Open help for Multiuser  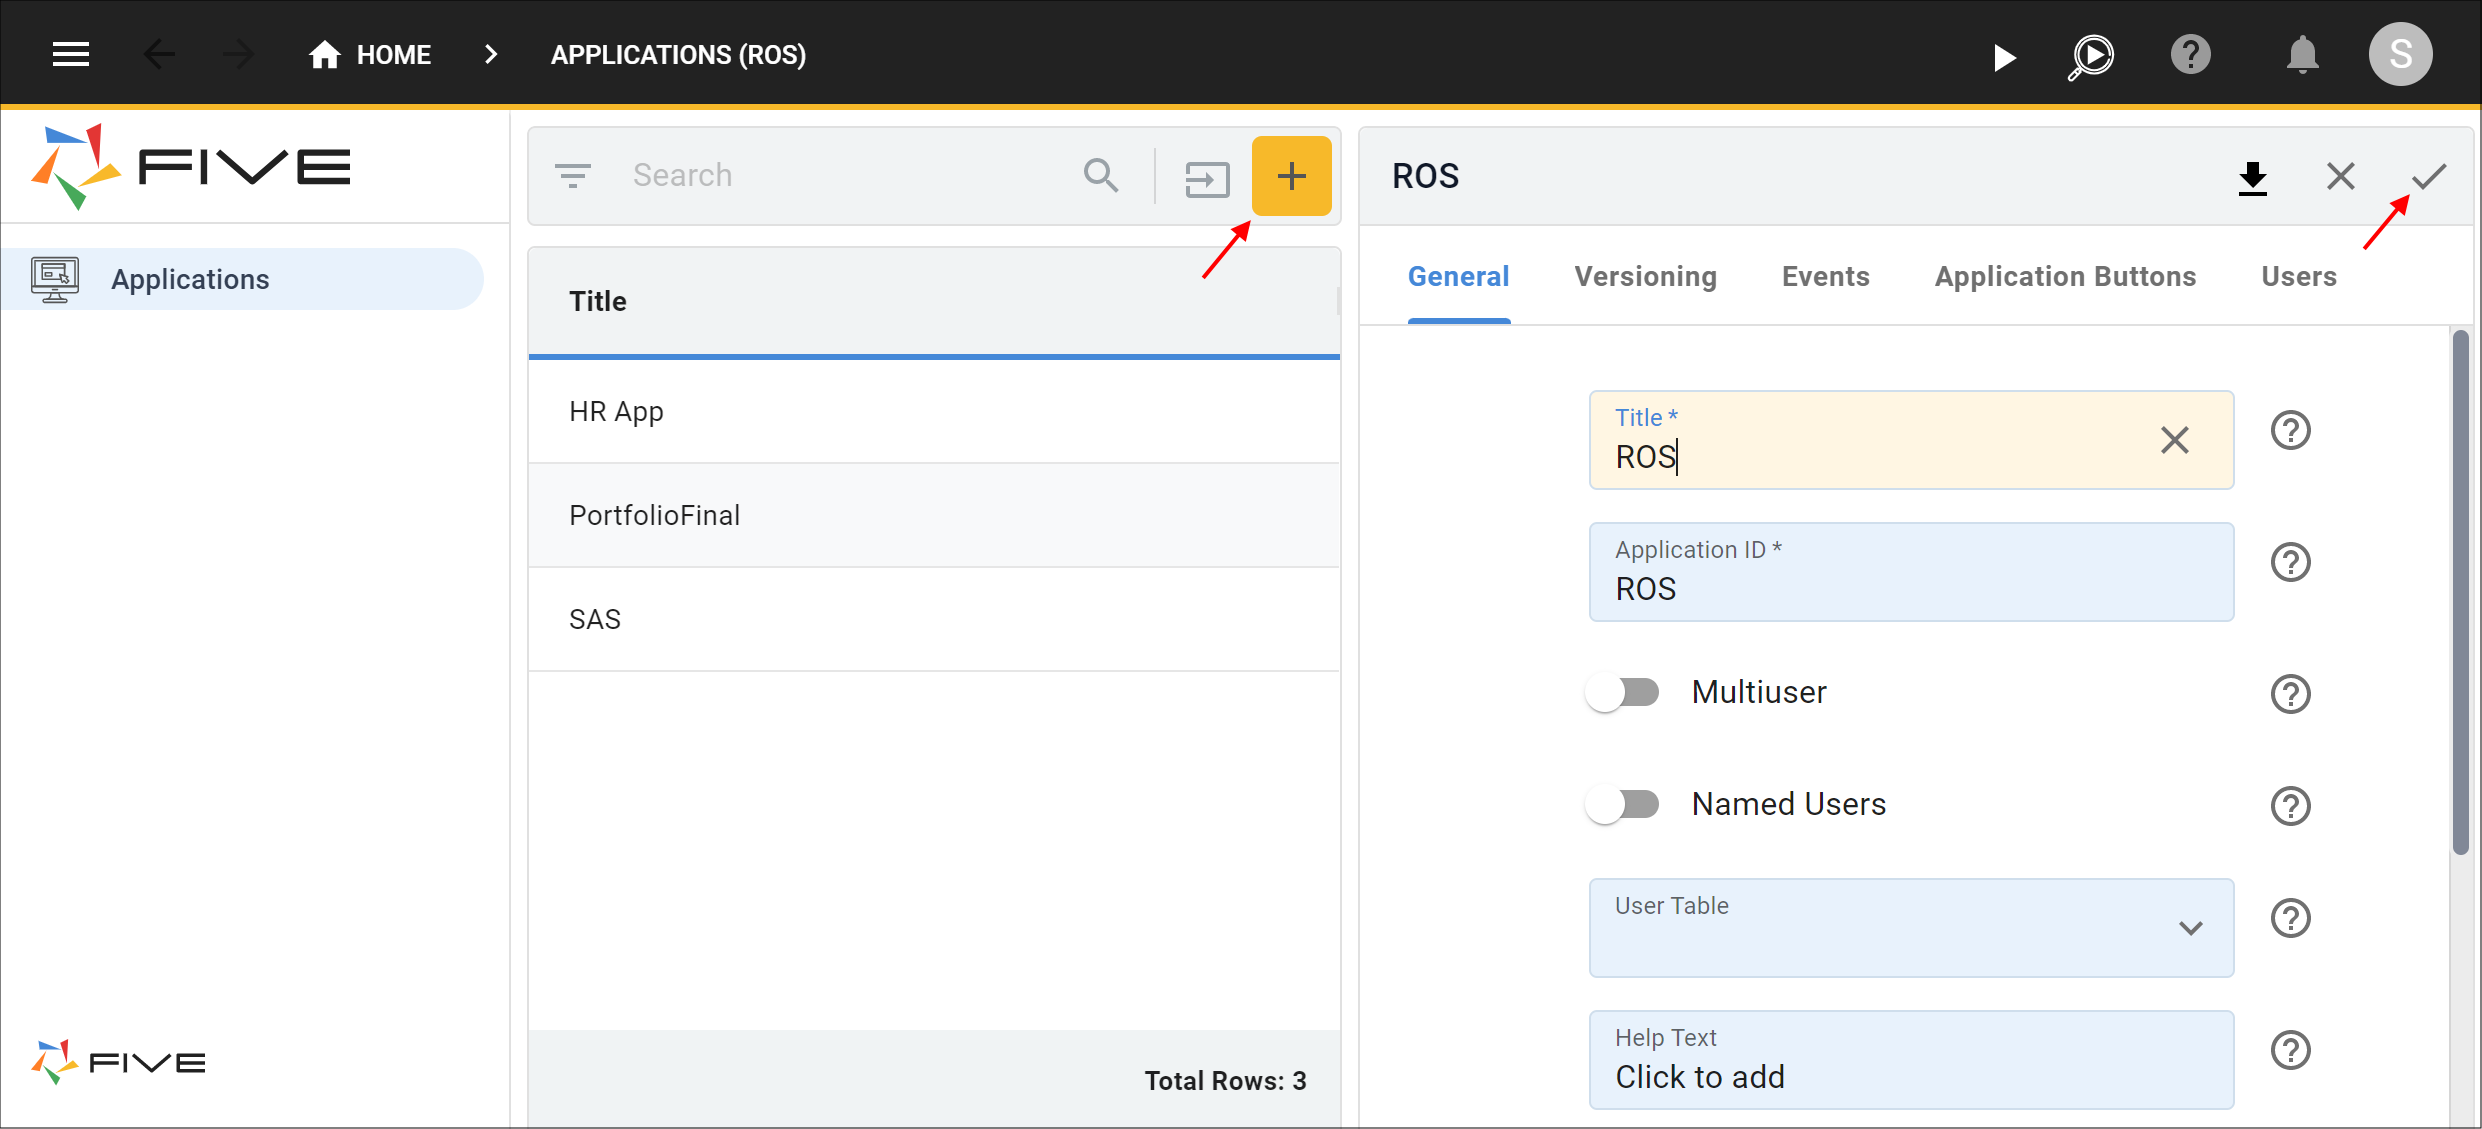pos(2290,694)
